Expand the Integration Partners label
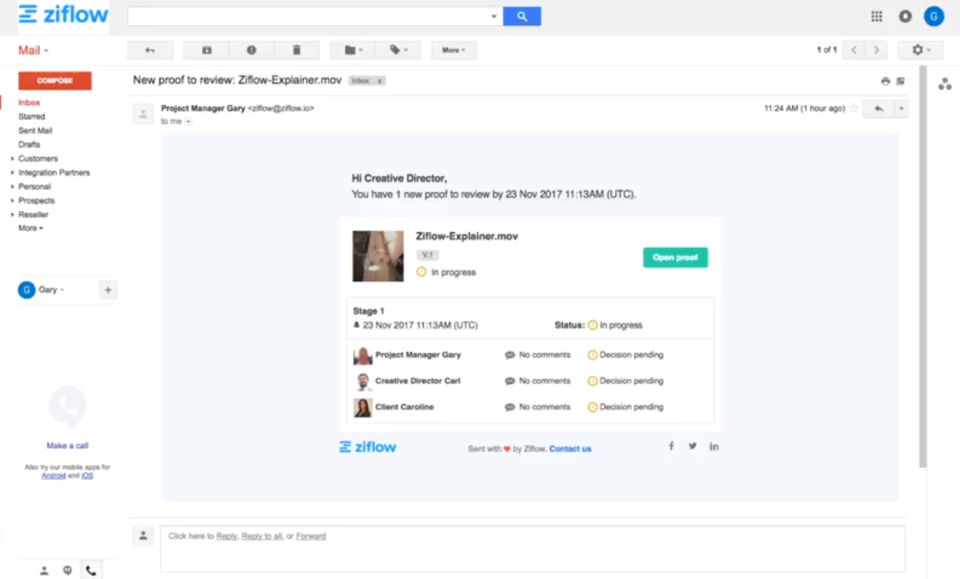This screenshot has height=579, width=960. point(12,173)
